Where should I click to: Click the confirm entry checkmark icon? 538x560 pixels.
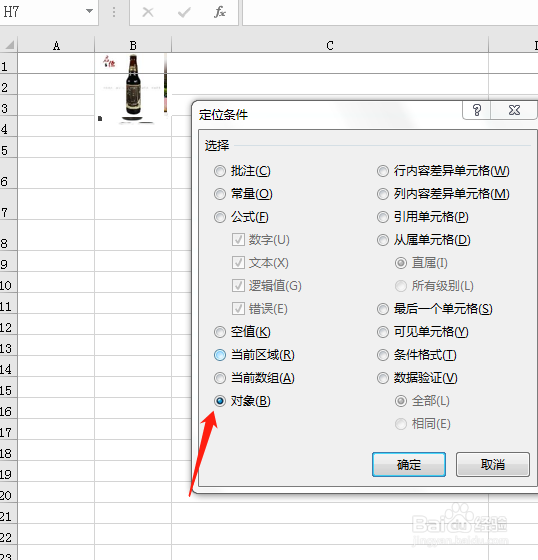(x=184, y=12)
